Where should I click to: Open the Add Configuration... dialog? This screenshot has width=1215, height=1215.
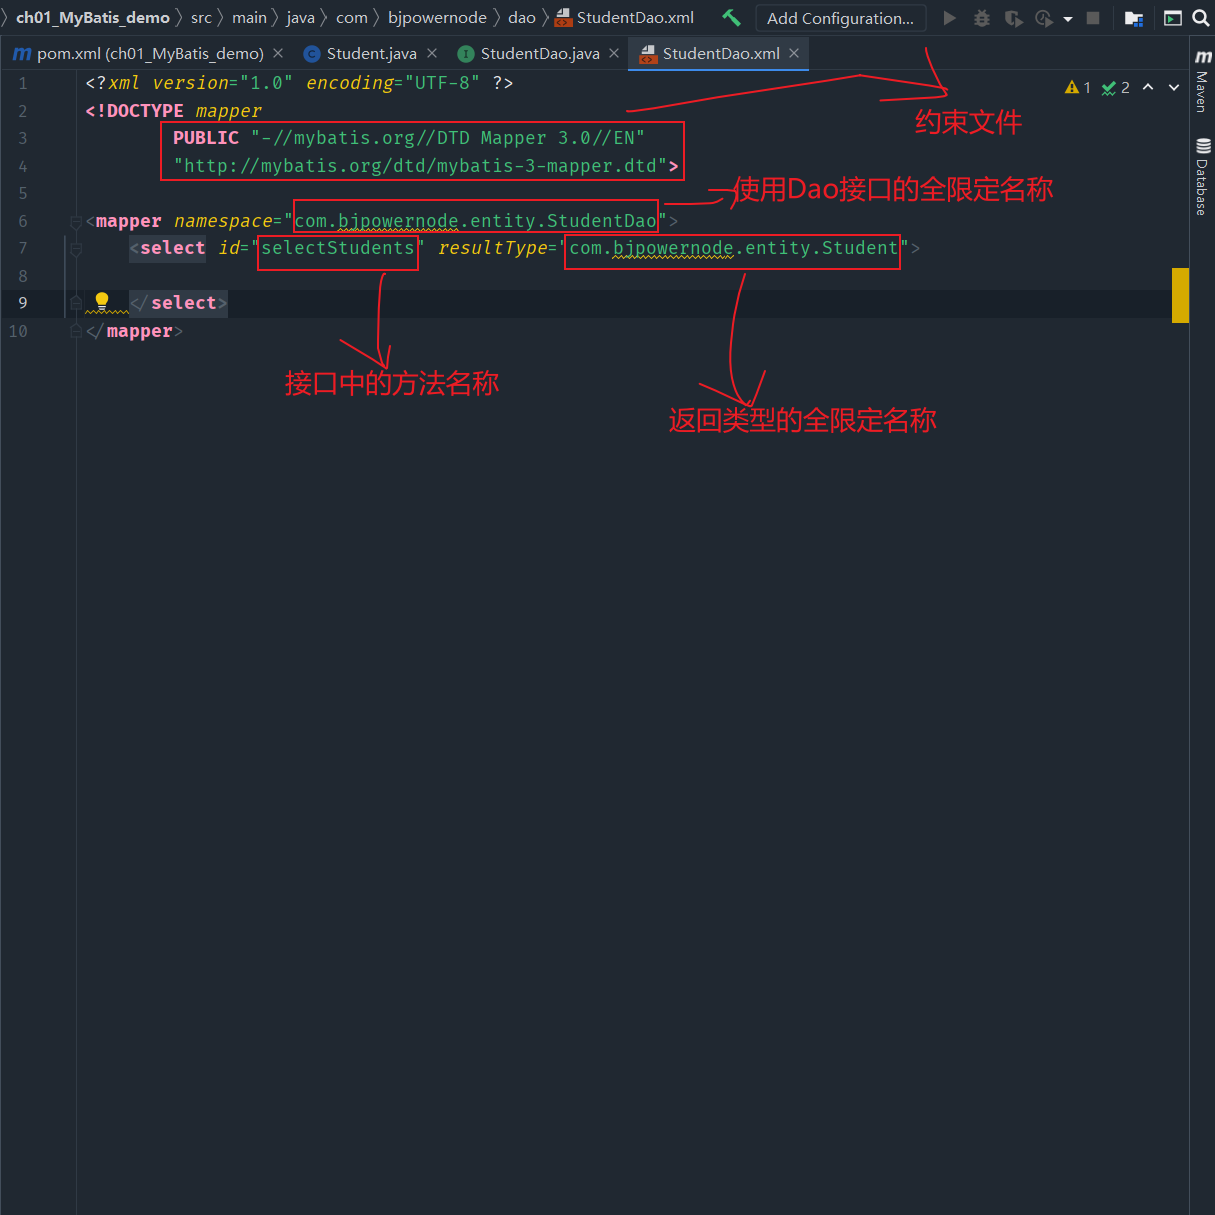coord(840,18)
